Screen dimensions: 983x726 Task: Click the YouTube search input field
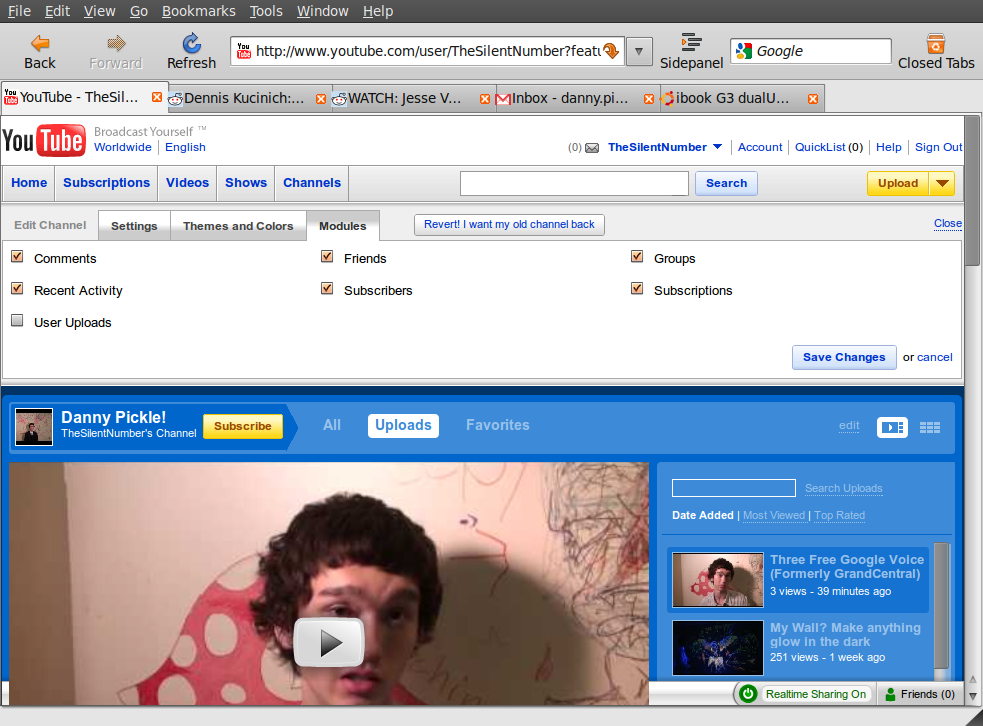click(574, 184)
